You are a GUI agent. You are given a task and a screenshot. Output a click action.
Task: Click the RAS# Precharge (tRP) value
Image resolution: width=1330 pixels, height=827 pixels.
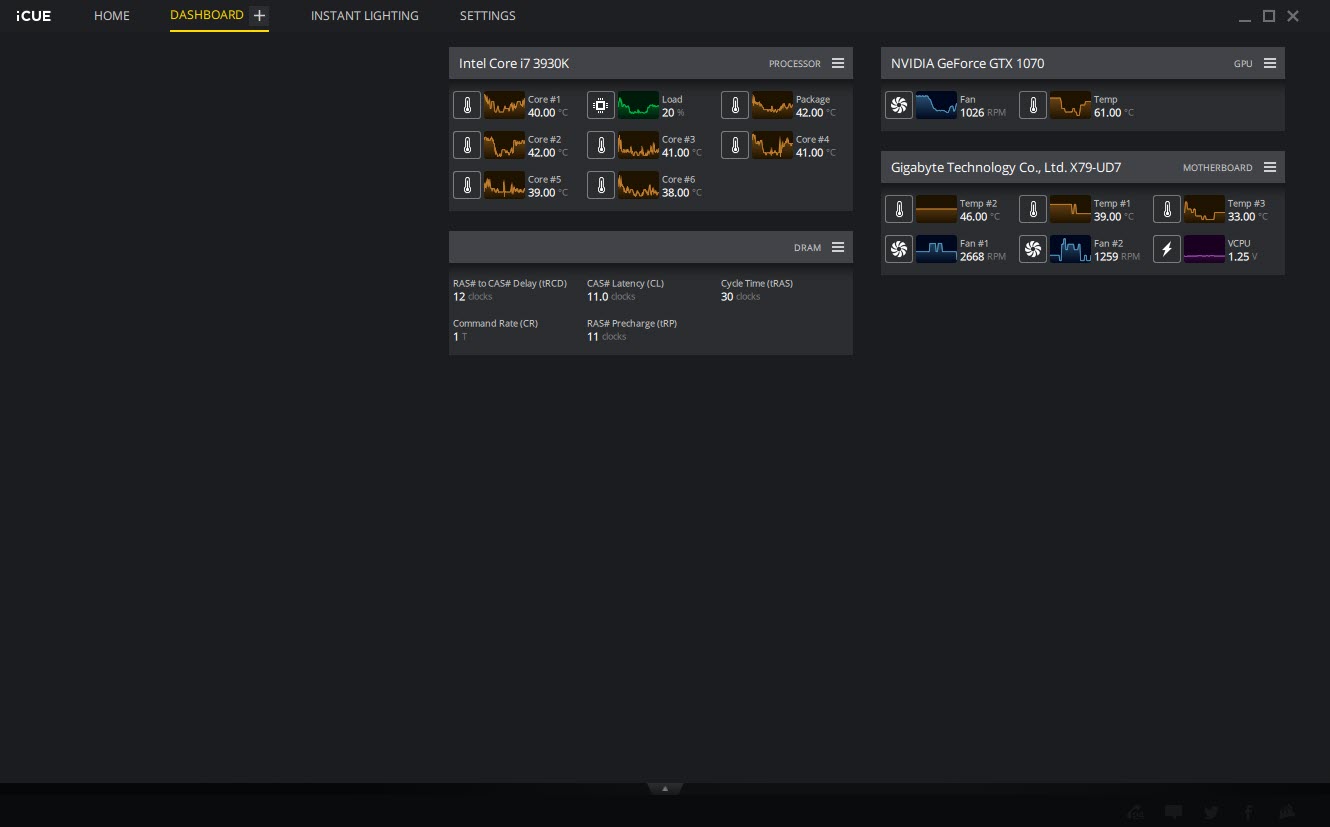607,337
